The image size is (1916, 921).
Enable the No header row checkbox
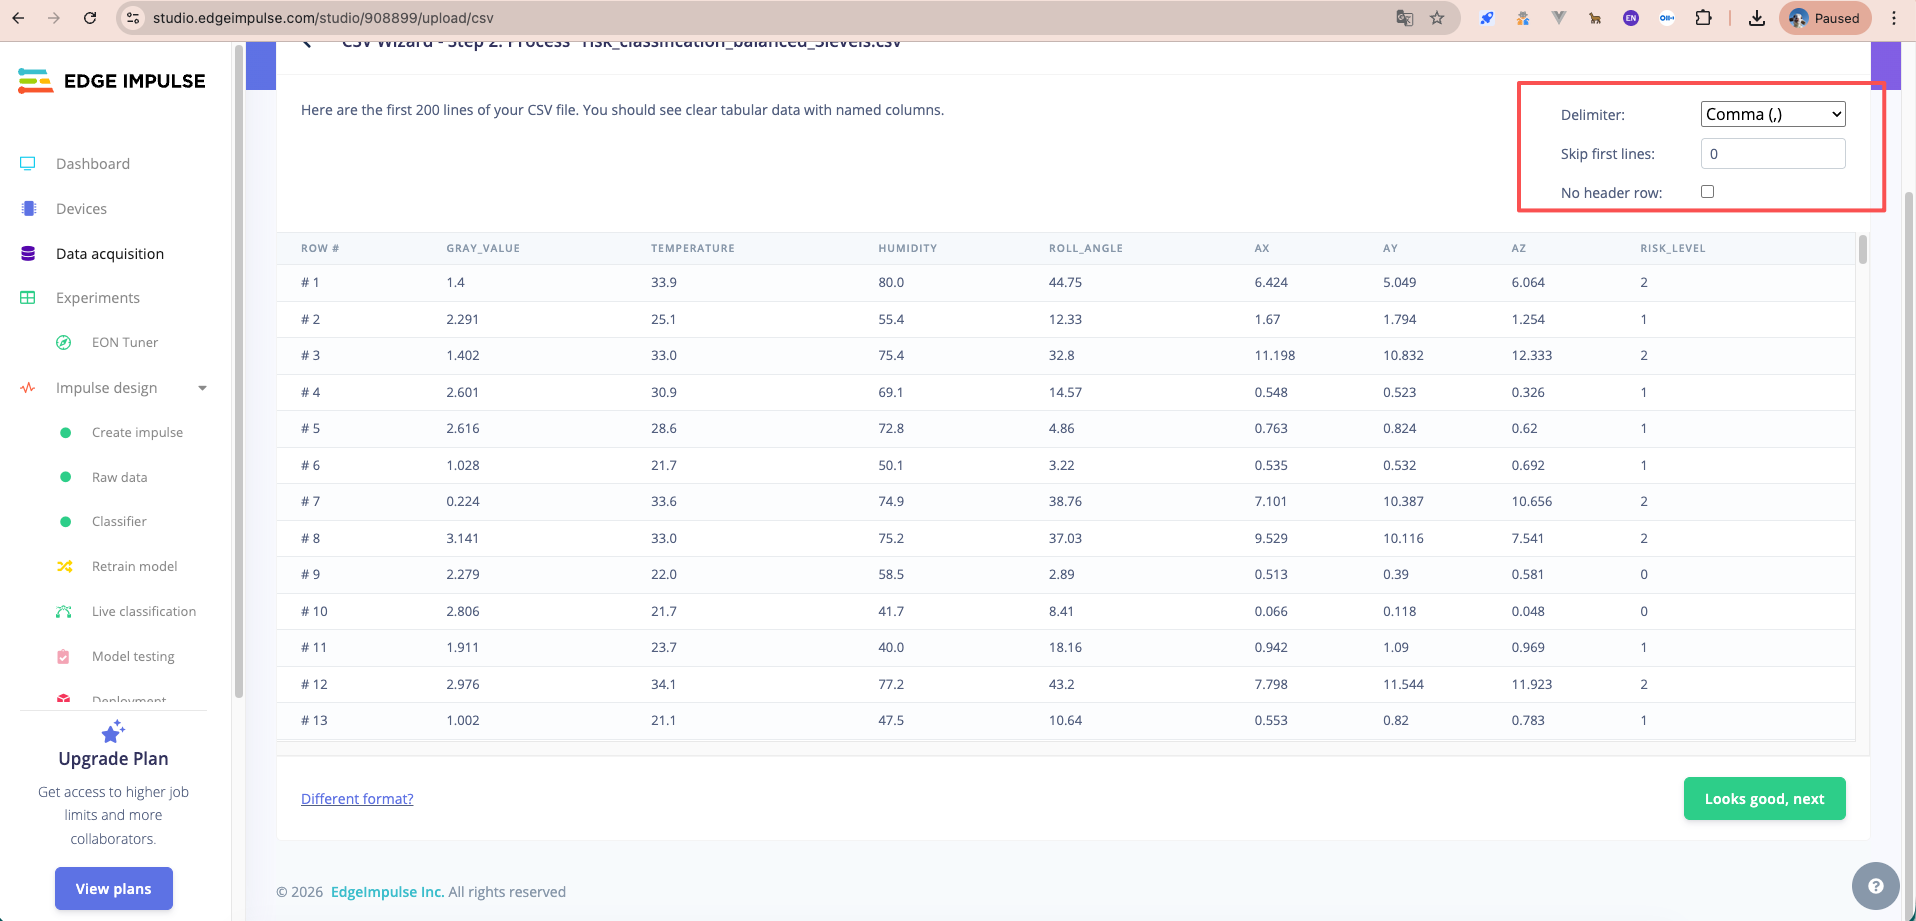tap(1707, 192)
